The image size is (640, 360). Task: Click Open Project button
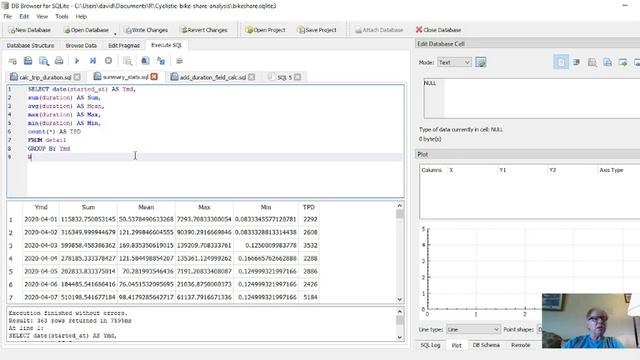[265, 30]
